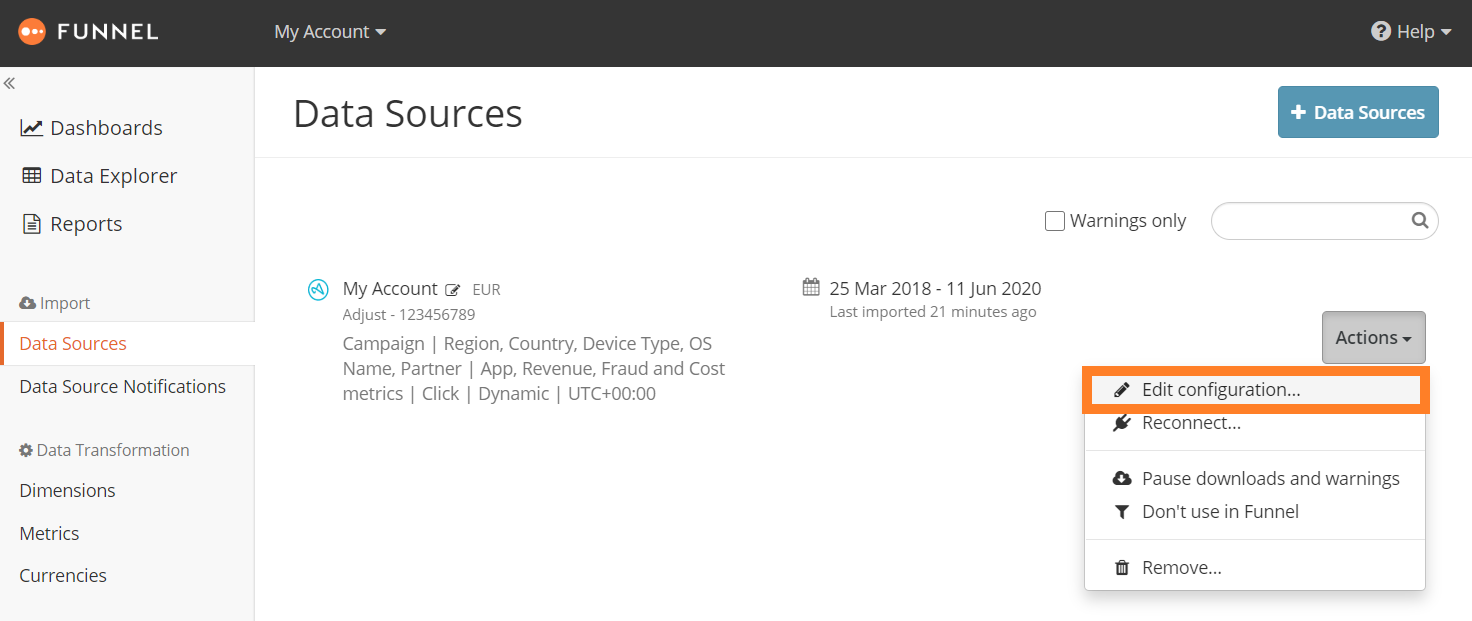Open the Help dropdown menu
The height and width of the screenshot is (621, 1472).
coord(1411,32)
